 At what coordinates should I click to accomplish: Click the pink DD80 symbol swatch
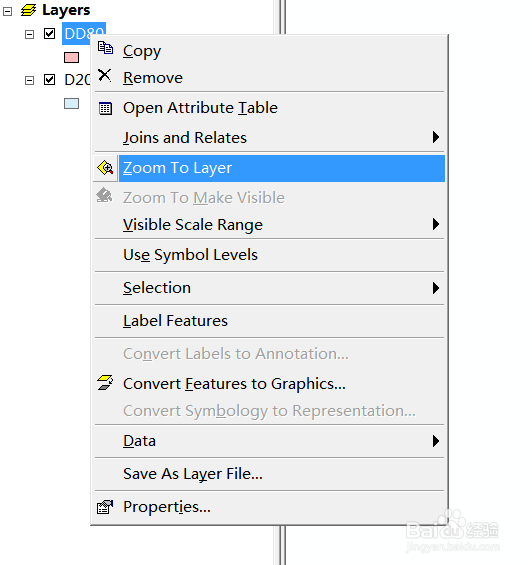(x=71, y=57)
